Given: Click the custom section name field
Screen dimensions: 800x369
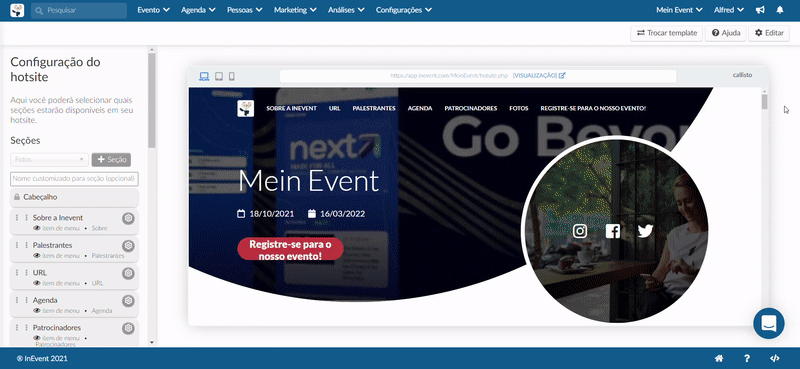Looking at the screenshot, I should (74, 179).
